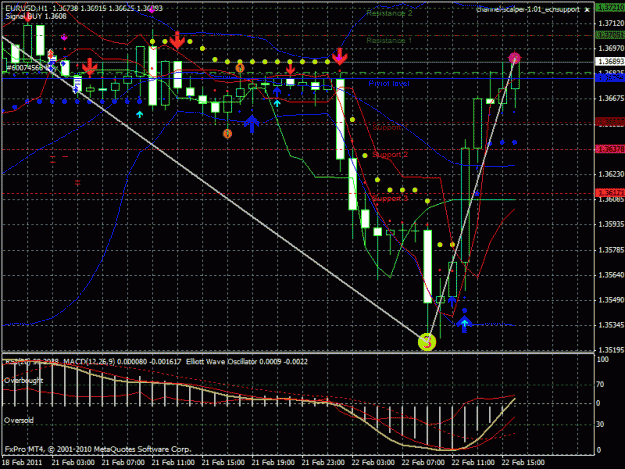Click the small red down arrow near 21 Feb 19:00
Viewport: 625px width, 469px height.
tap(290, 69)
